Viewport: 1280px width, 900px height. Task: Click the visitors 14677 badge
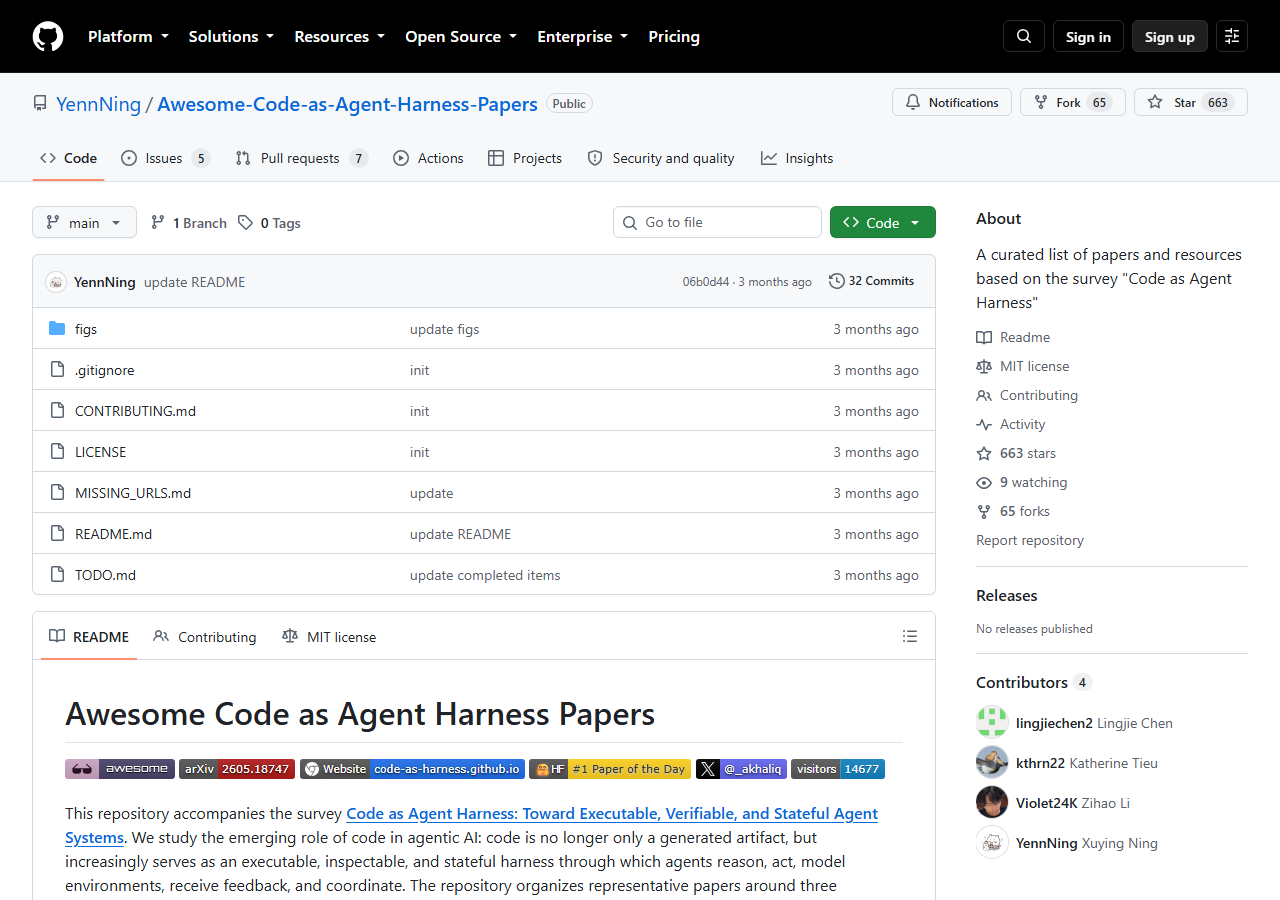click(x=838, y=769)
